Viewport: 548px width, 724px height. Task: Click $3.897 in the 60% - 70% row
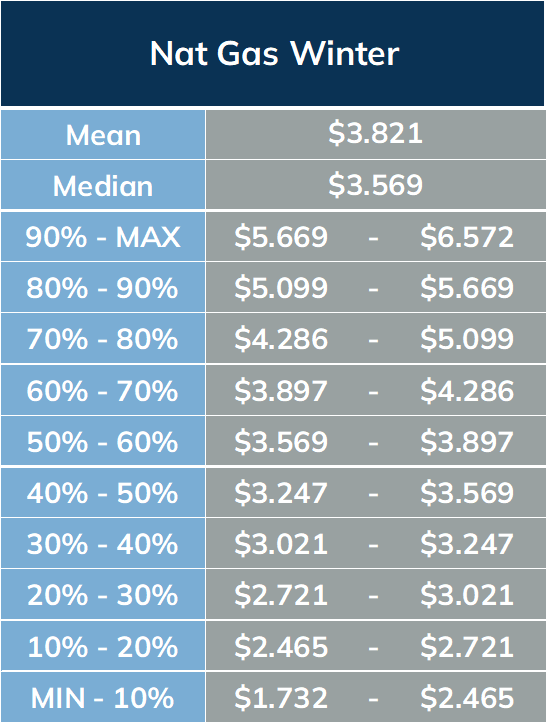[281, 391]
